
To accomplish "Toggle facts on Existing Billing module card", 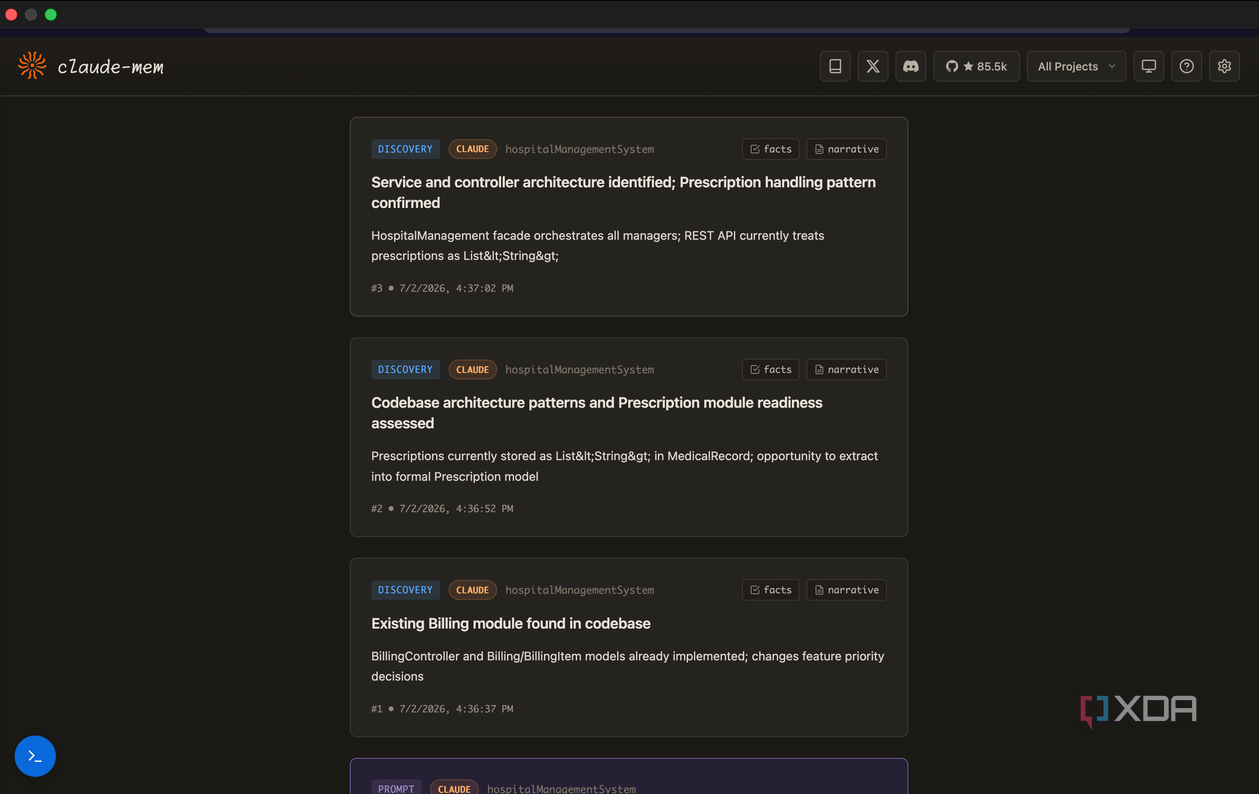I will [x=770, y=590].
